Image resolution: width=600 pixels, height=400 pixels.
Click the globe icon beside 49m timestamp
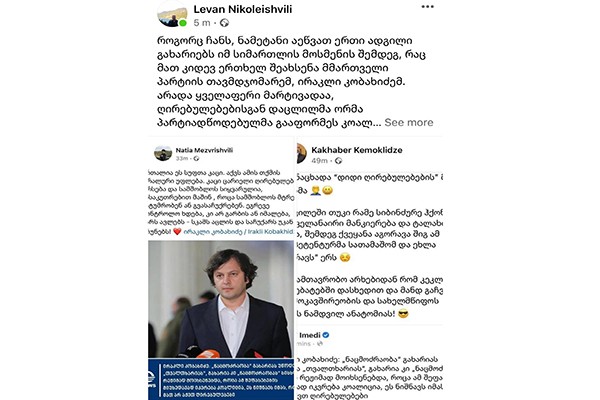[338, 161]
